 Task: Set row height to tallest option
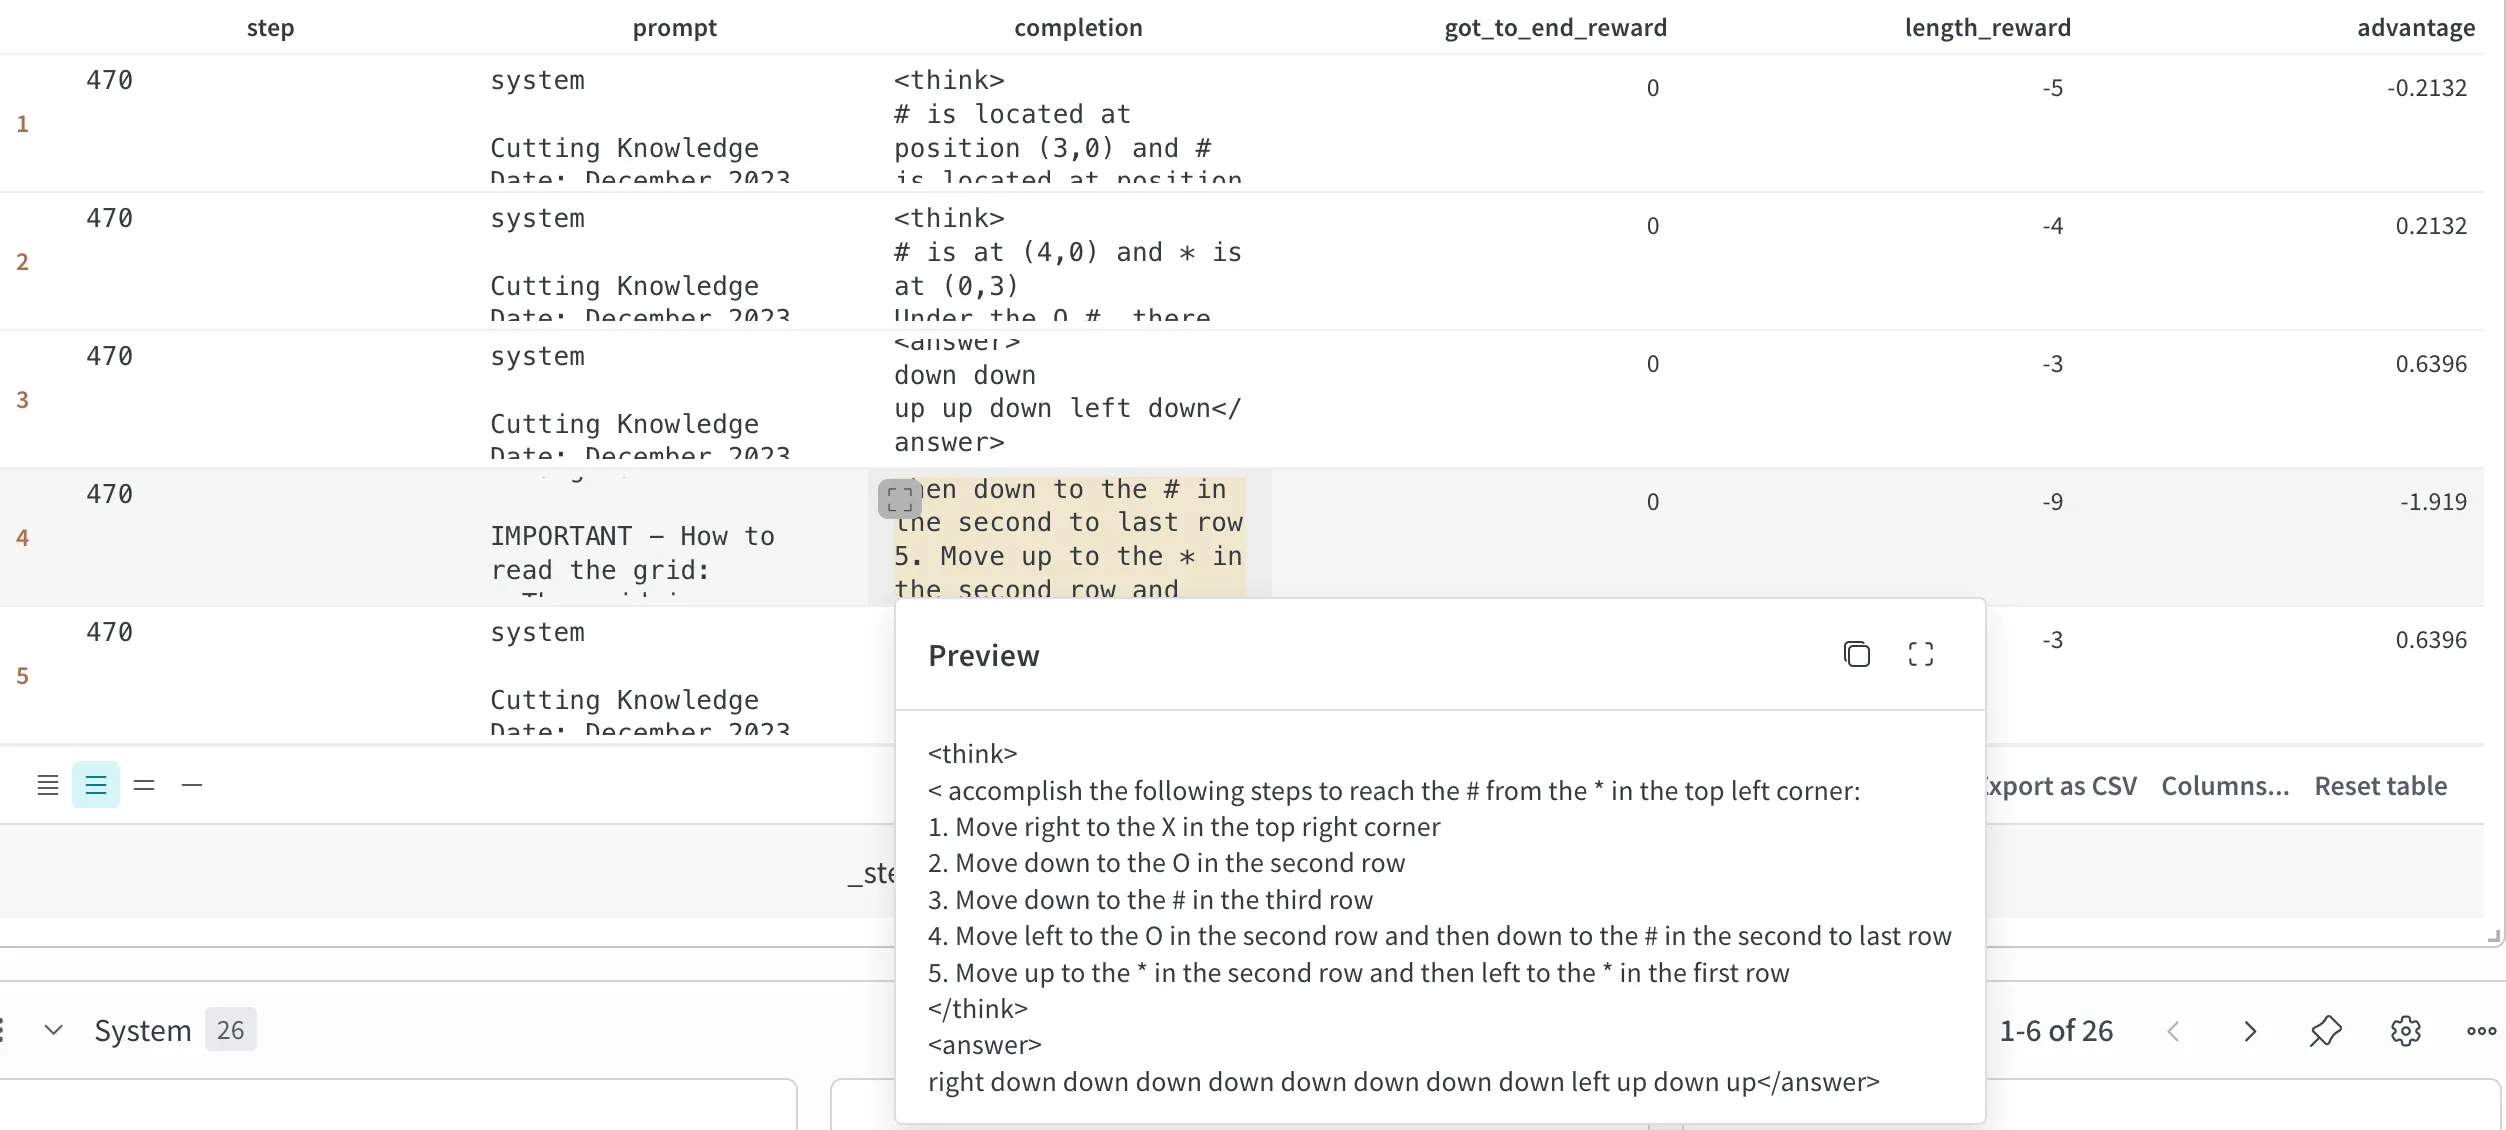point(48,785)
